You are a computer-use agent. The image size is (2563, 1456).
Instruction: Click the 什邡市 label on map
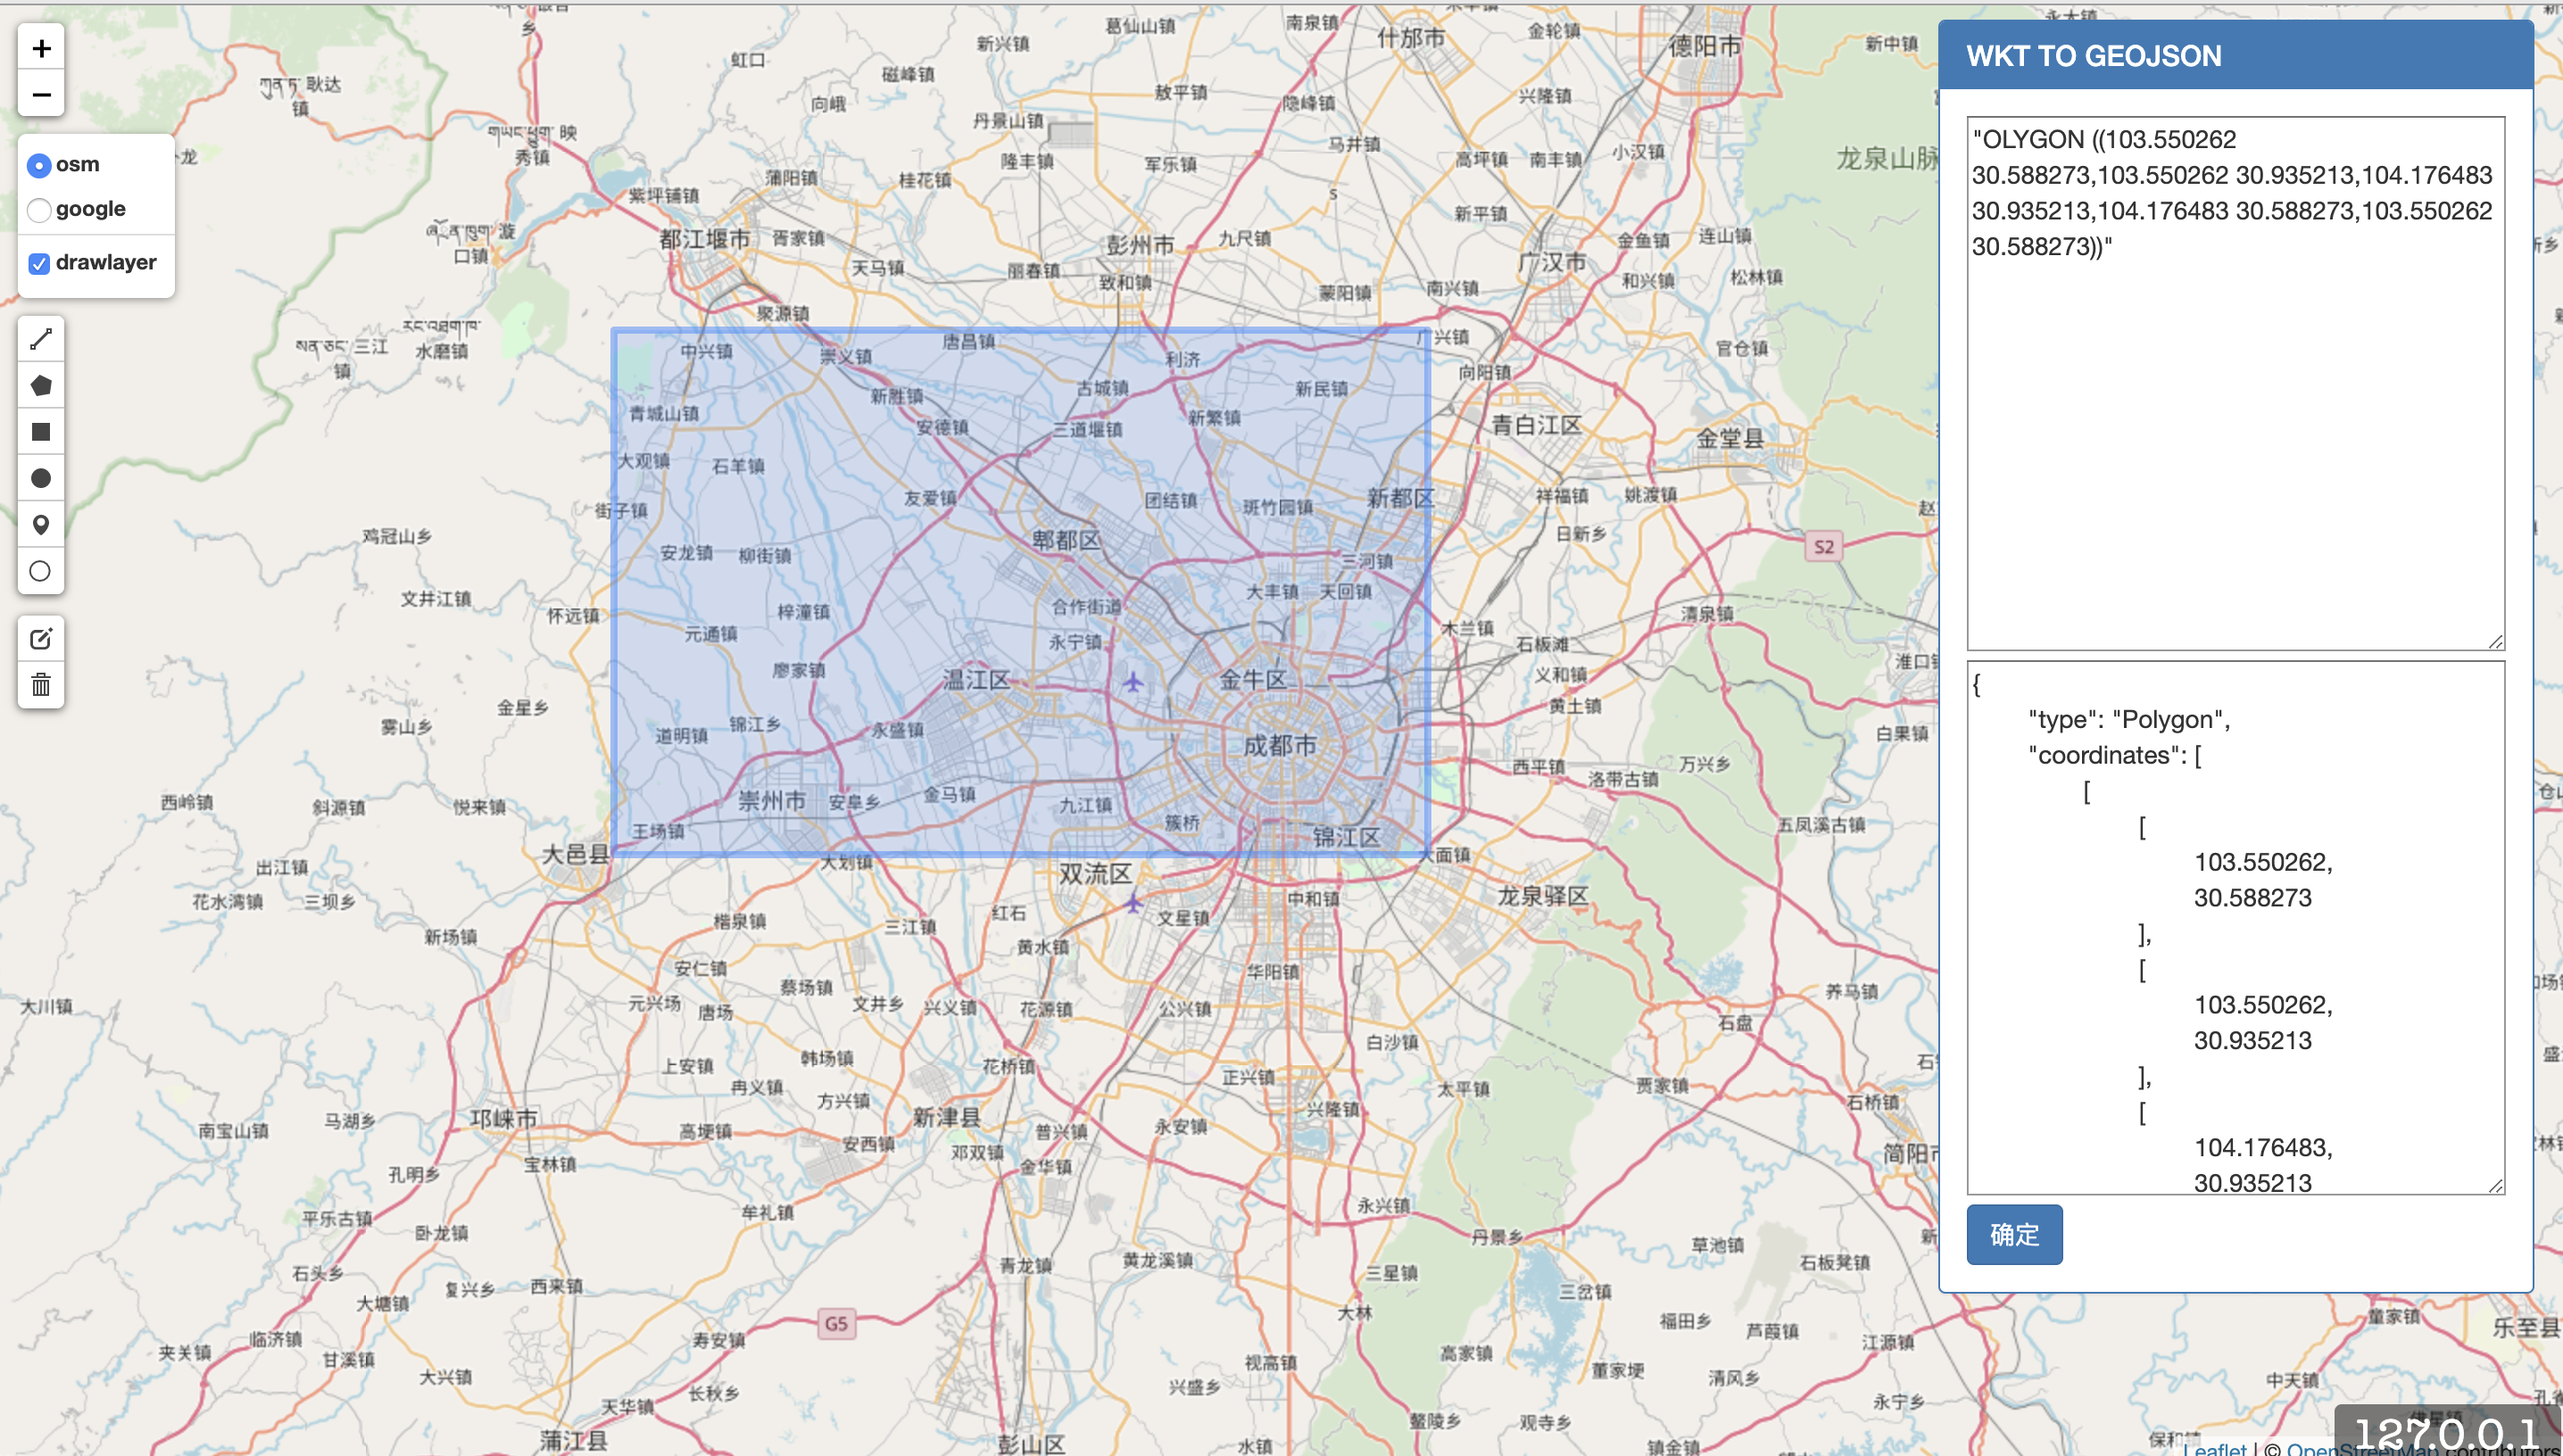click(1411, 38)
